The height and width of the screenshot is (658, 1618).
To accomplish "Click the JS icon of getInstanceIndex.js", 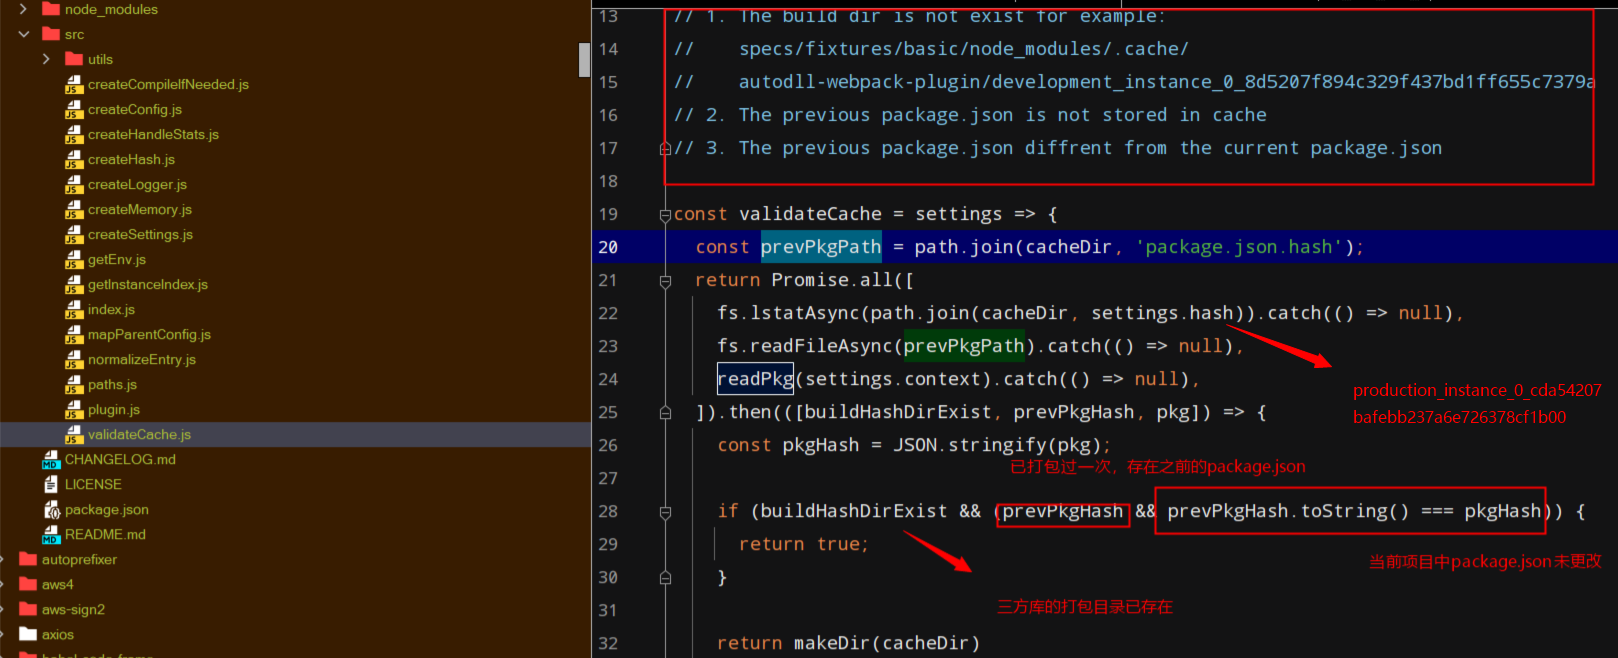I will pos(74,284).
